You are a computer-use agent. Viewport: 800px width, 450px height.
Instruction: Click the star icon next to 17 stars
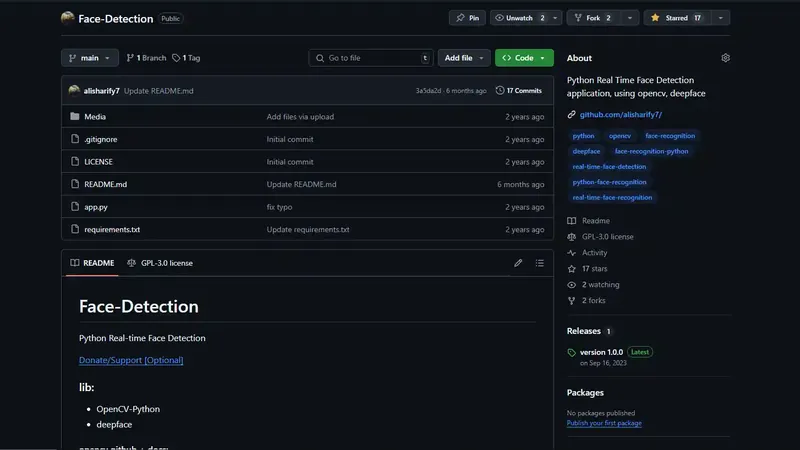pyautogui.click(x=571, y=268)
